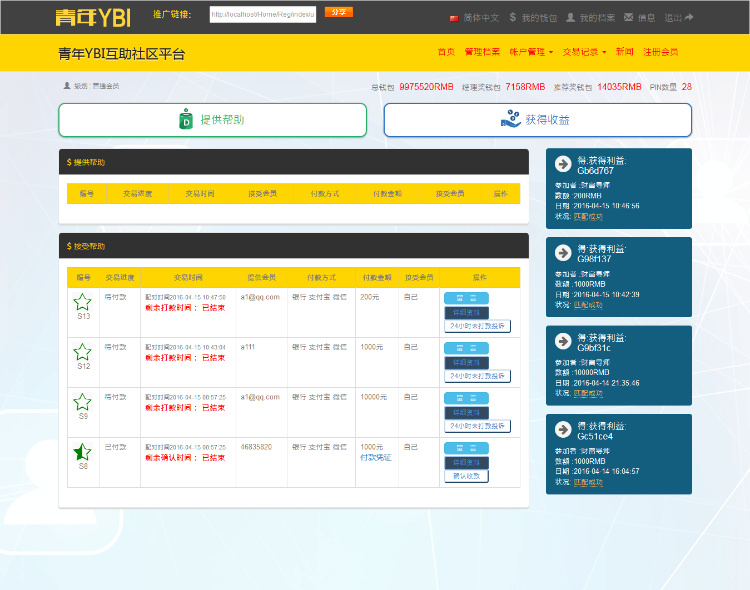Click the arrow icon on card Gb6d767

point(563,165)
